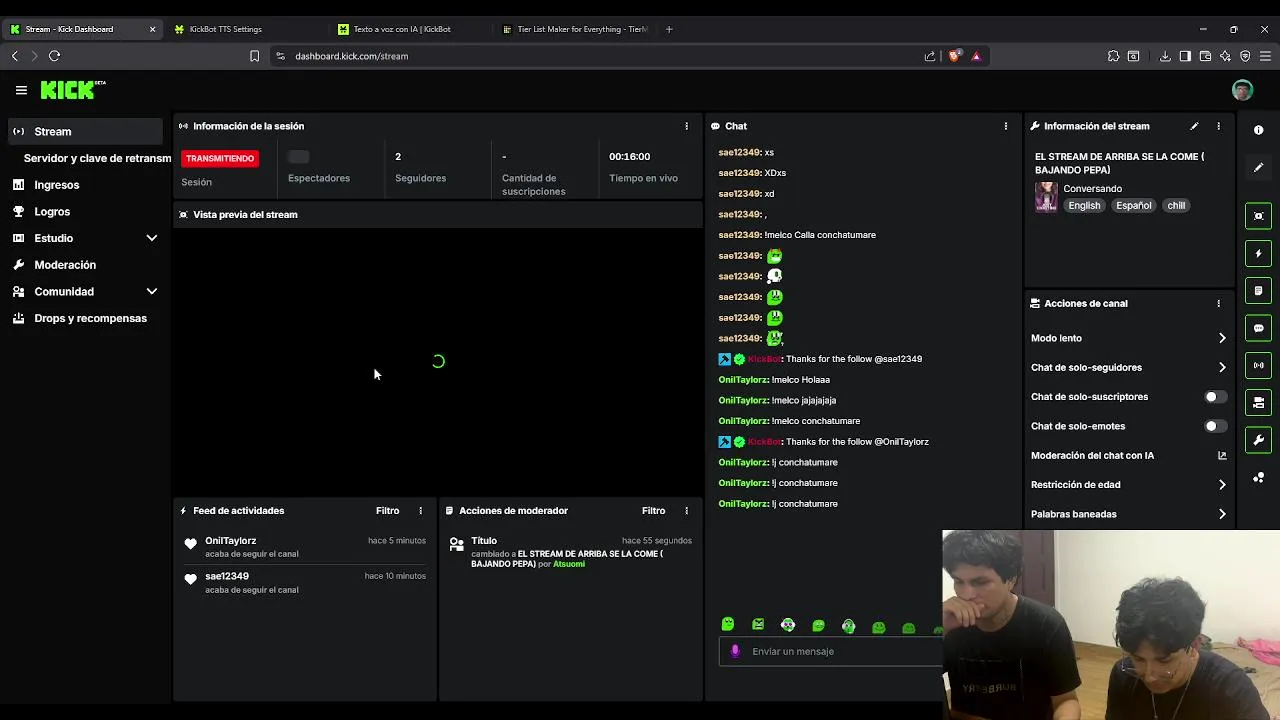Toggle the wrench widget icon in the right sidebar
This screenshot has width=1280, height=720.
[1258, 440]
